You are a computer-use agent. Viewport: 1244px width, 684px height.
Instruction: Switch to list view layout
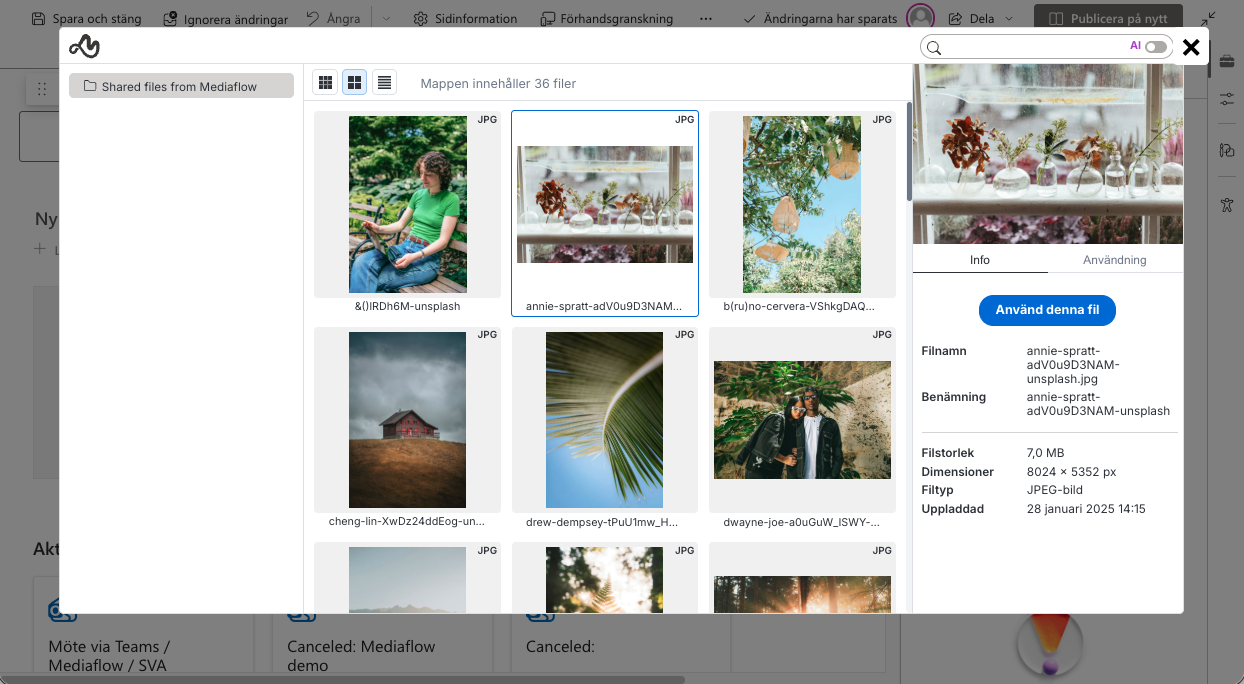[384, 83]
